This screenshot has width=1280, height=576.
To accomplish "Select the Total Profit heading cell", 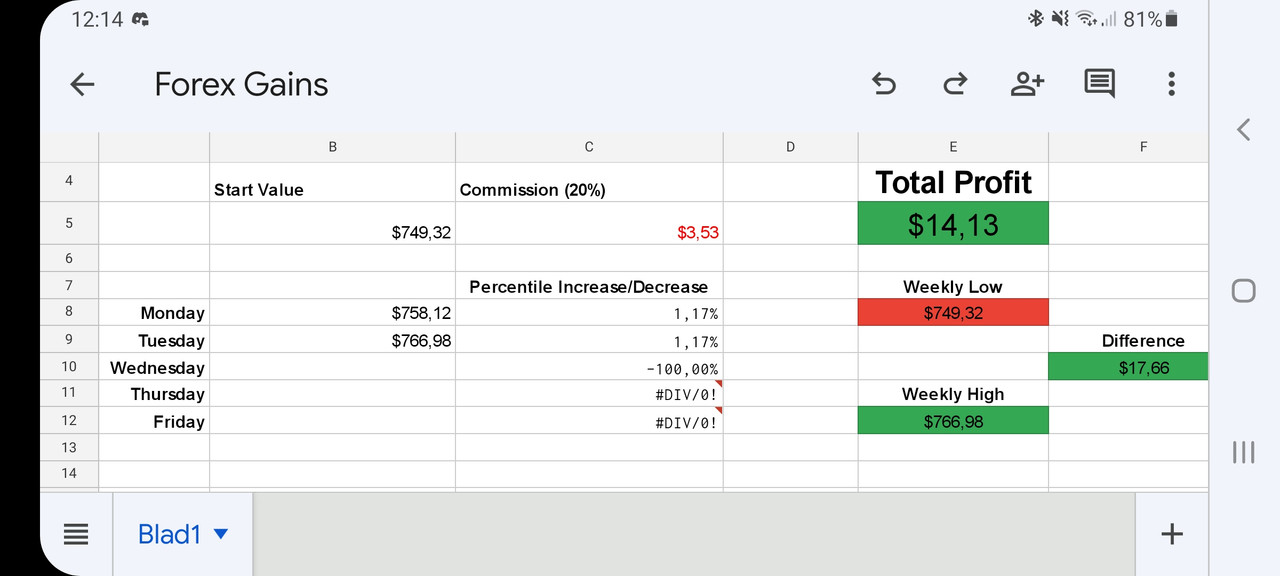I will (953, 182).
